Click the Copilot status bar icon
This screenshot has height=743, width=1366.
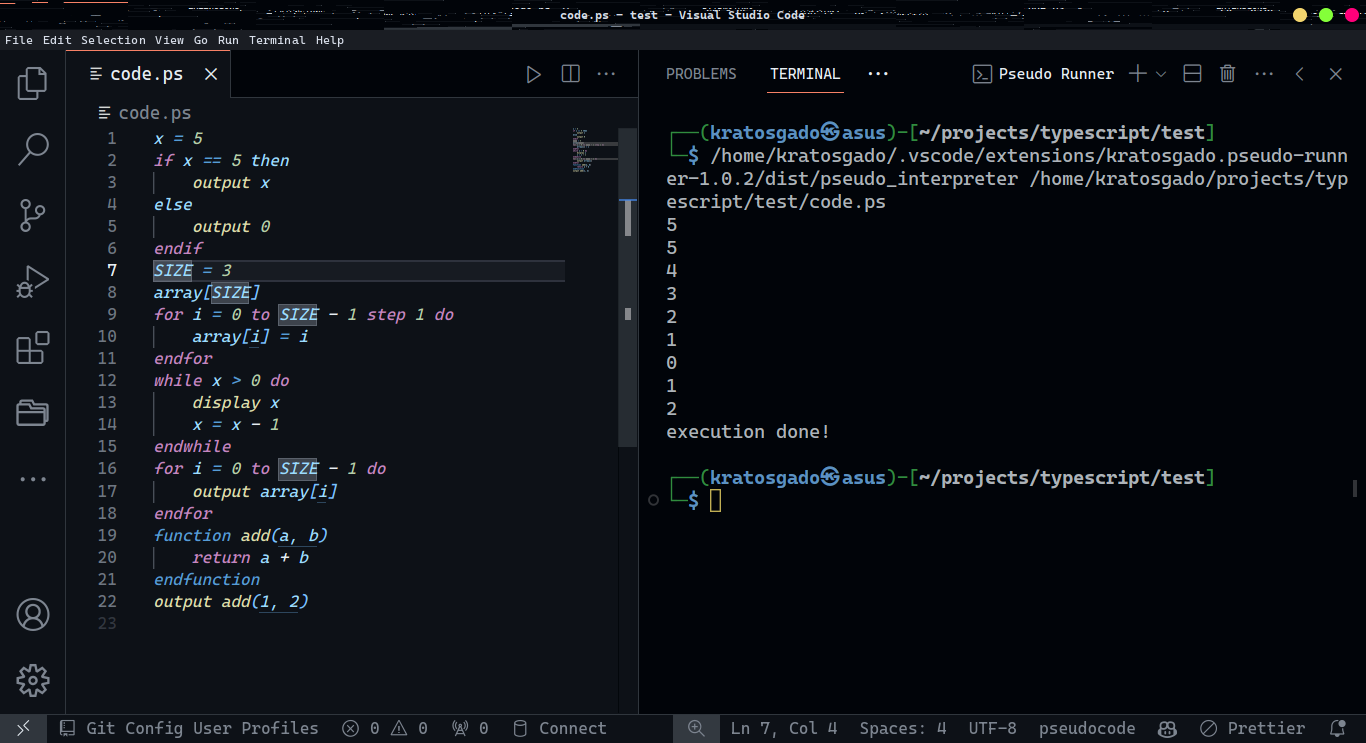(x=1167, y=728)
